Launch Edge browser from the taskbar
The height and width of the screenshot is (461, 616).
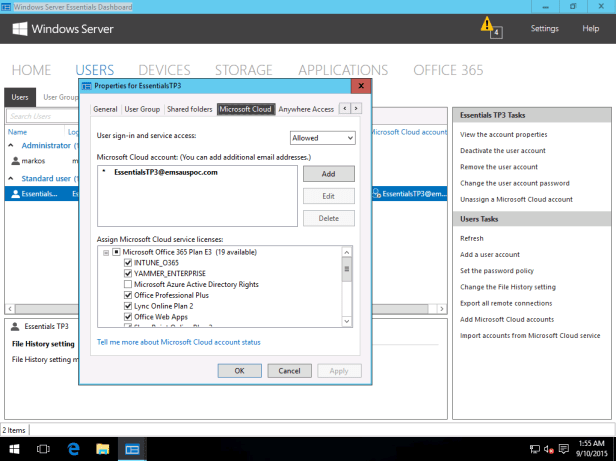click(73, 450)
